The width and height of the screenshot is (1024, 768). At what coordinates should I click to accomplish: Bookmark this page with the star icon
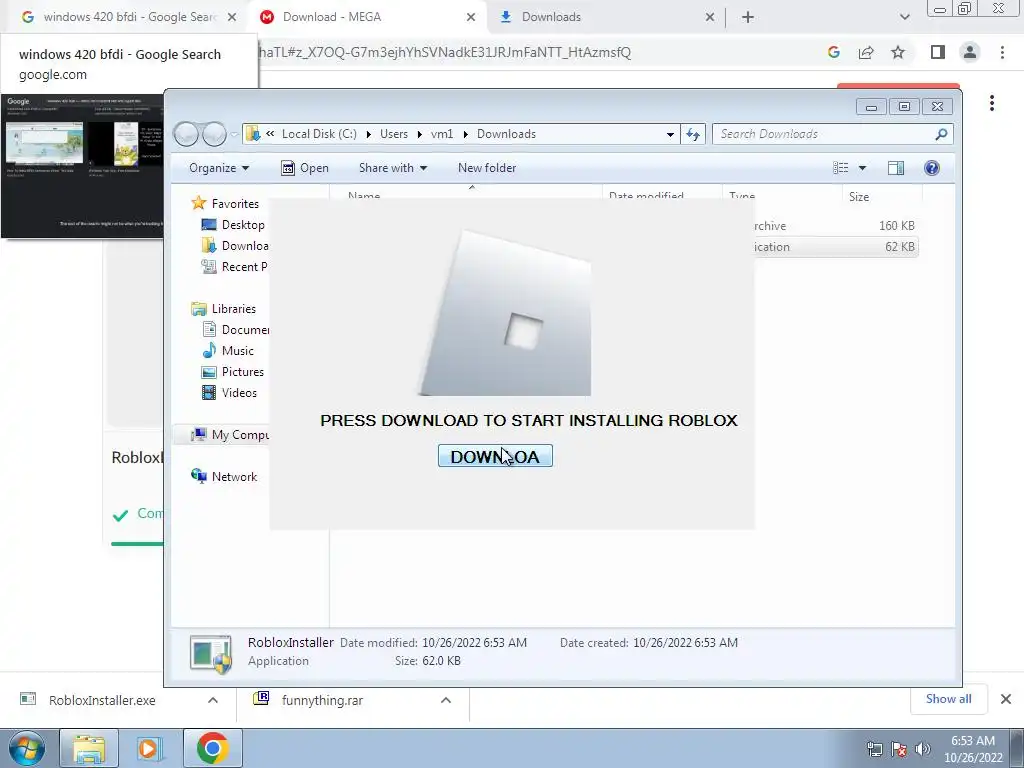pos(898,52)
